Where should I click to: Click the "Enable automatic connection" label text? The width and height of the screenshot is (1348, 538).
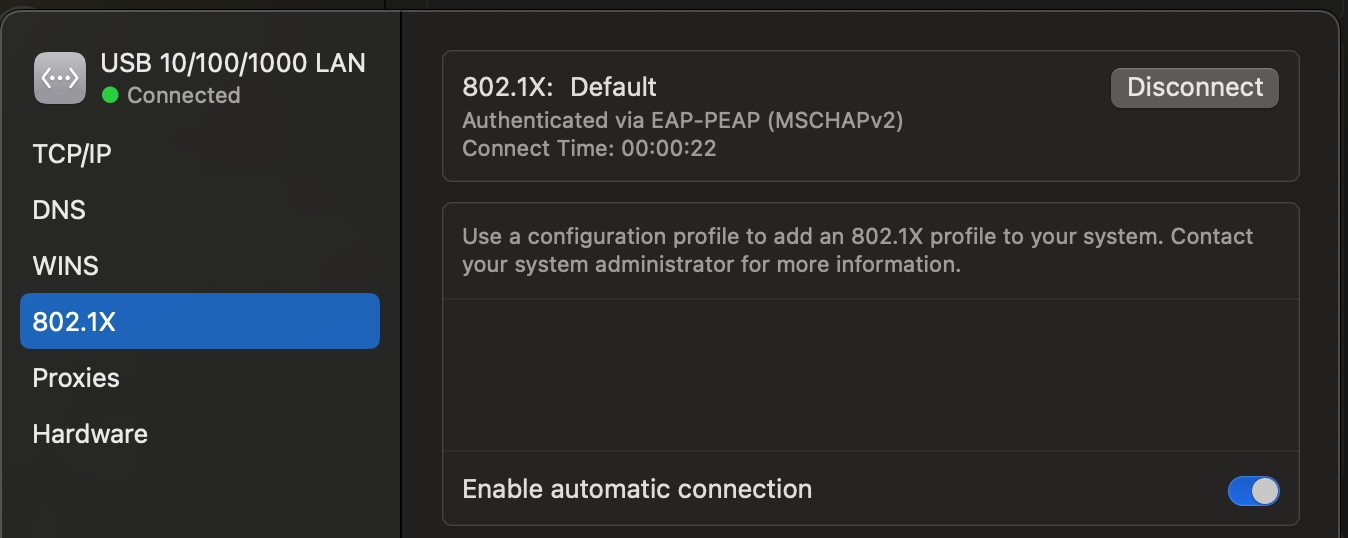637,489
